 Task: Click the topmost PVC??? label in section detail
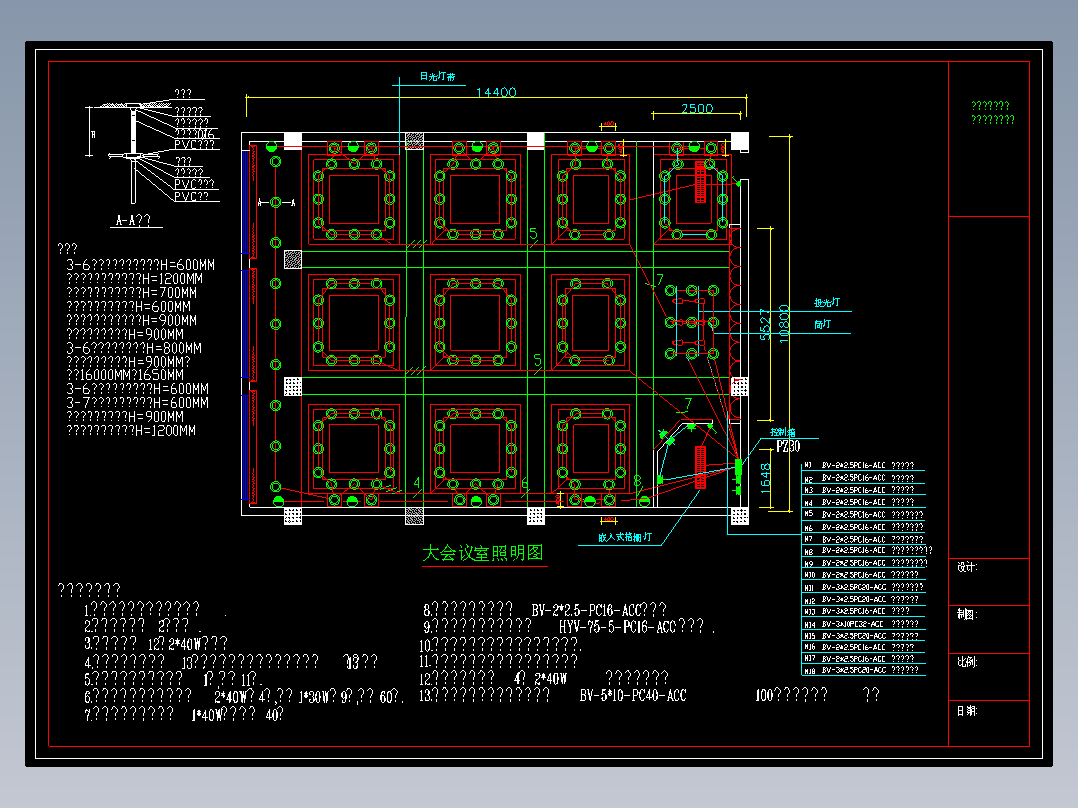pos(194,144)
